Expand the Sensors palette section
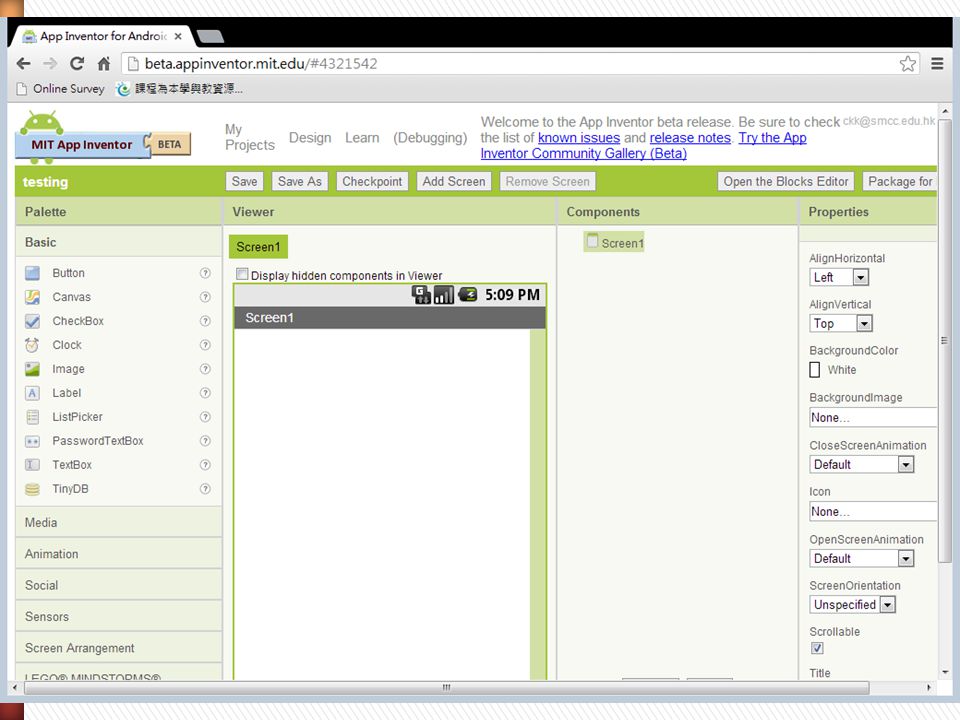960x720 pixels. point(119,617)
